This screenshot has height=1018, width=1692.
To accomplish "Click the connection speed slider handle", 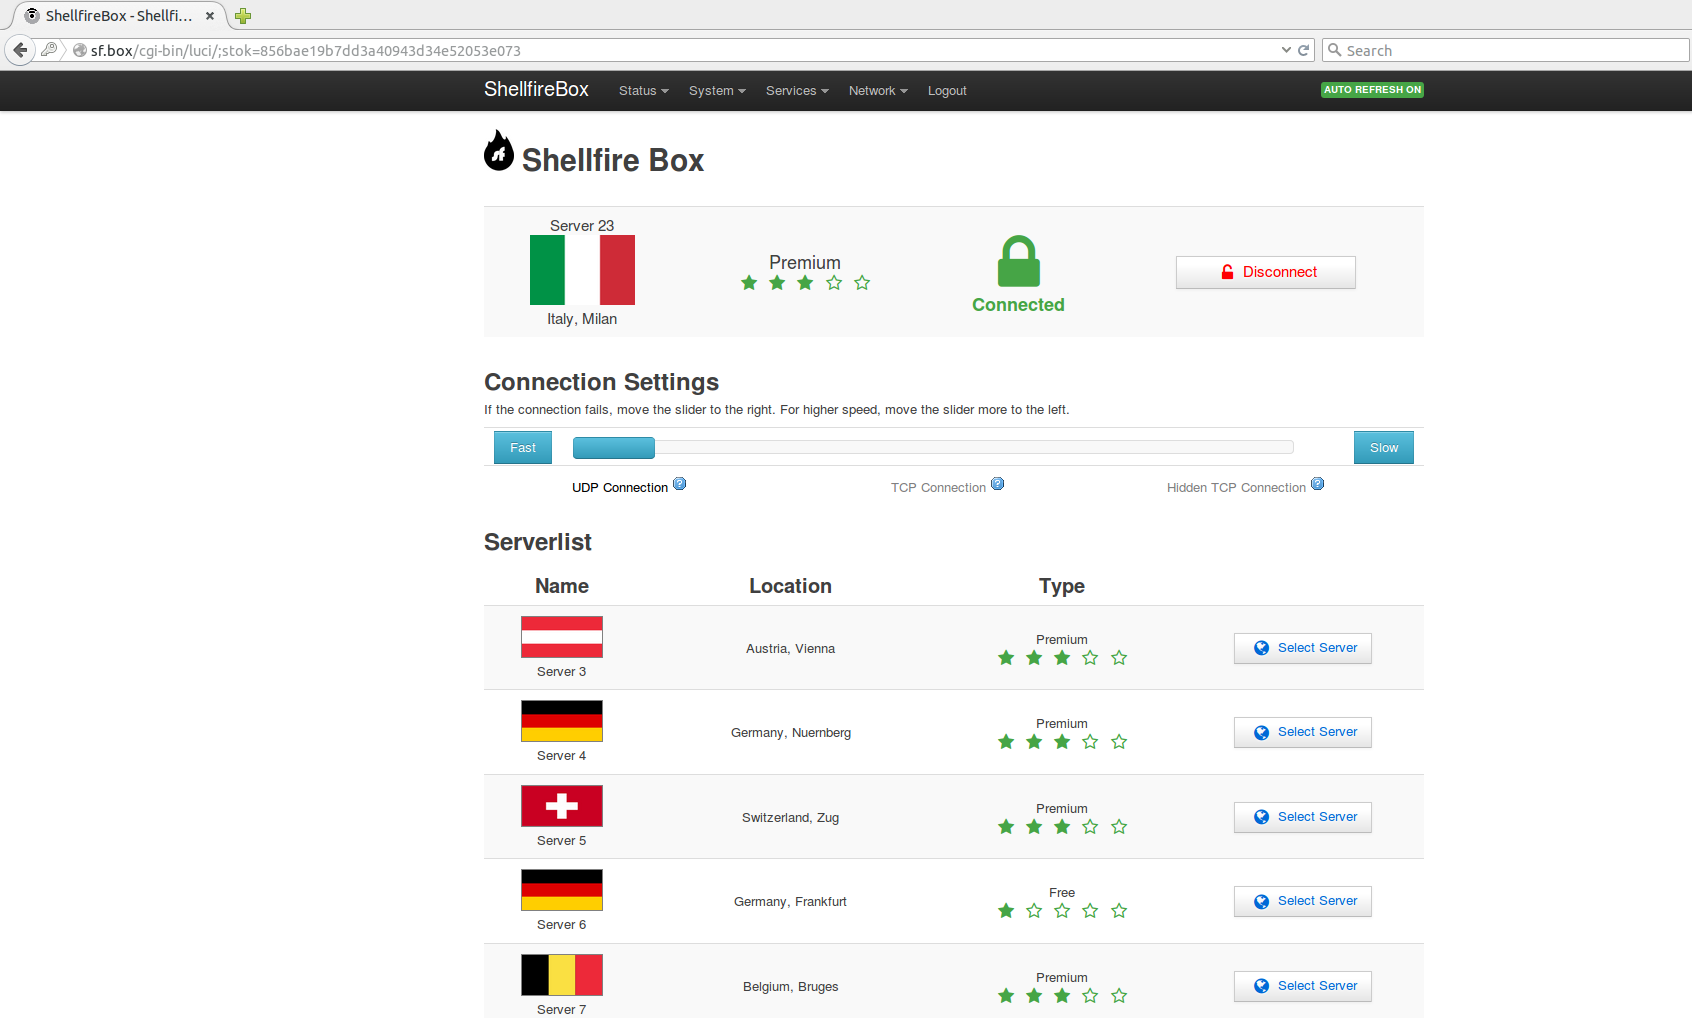I will point(614,448).
